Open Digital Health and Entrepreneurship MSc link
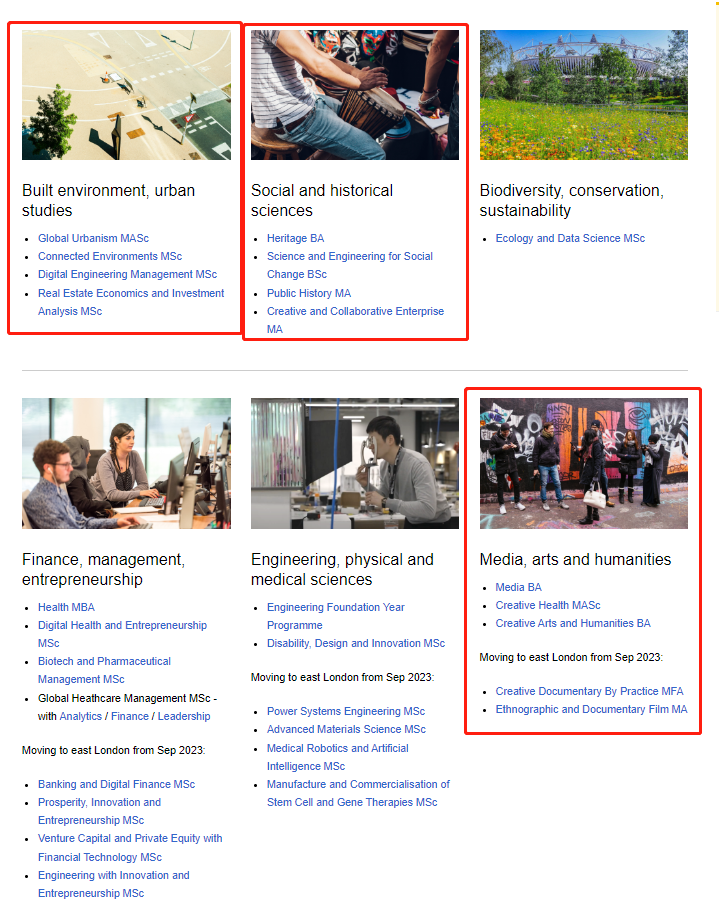Screen dimensions: 719x915 pyautogui.click(x=122, y=634)
